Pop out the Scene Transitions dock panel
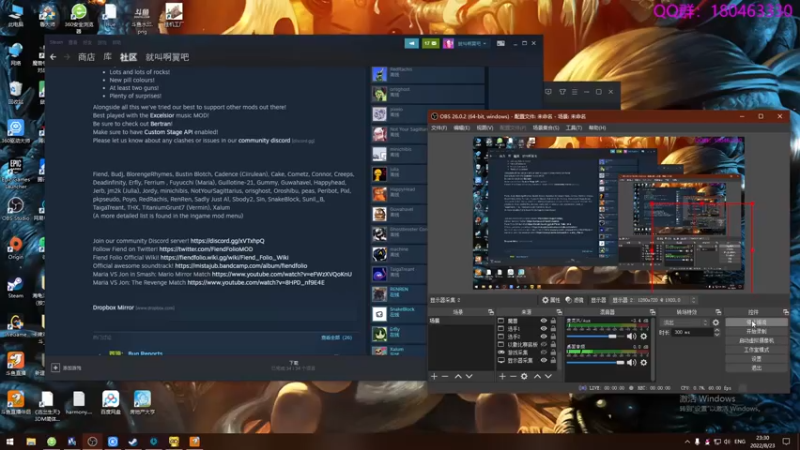The width and height of the screenshot is (800, 450). pos(718,312)
